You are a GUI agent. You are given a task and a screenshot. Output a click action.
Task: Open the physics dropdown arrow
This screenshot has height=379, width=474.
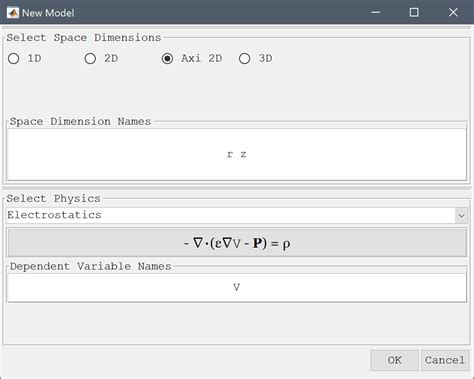click(x=461, y=215)
